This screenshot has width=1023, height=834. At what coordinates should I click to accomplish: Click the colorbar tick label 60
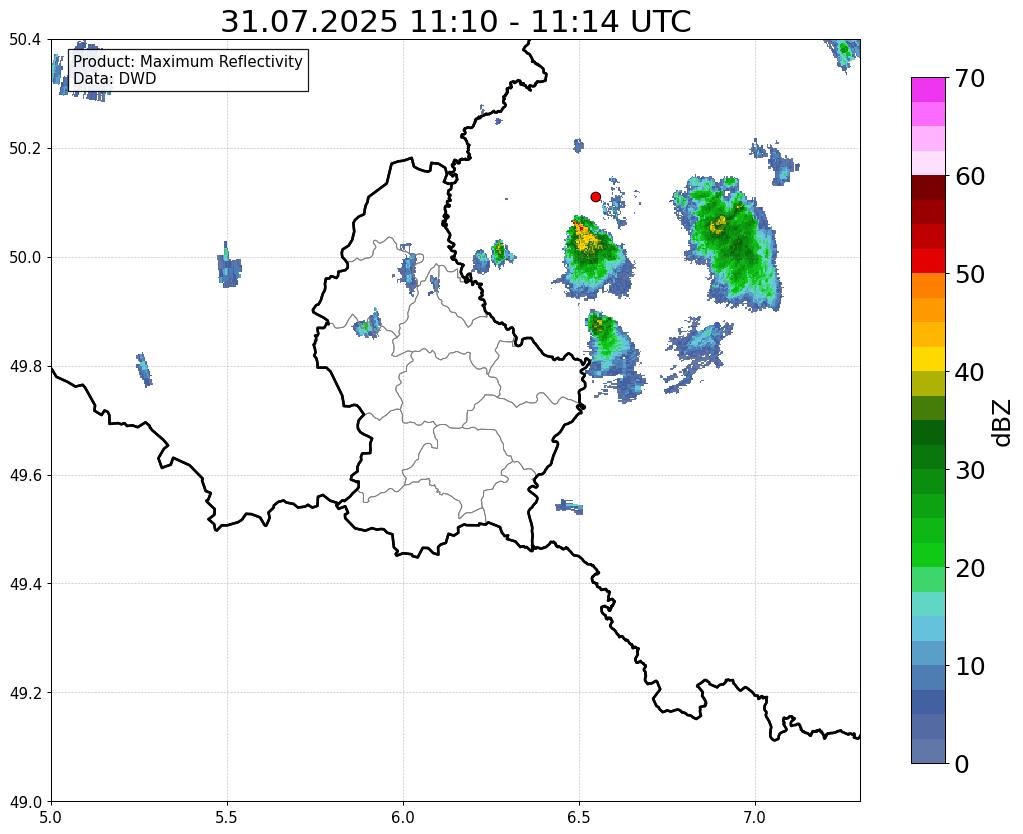coord(970,176)
